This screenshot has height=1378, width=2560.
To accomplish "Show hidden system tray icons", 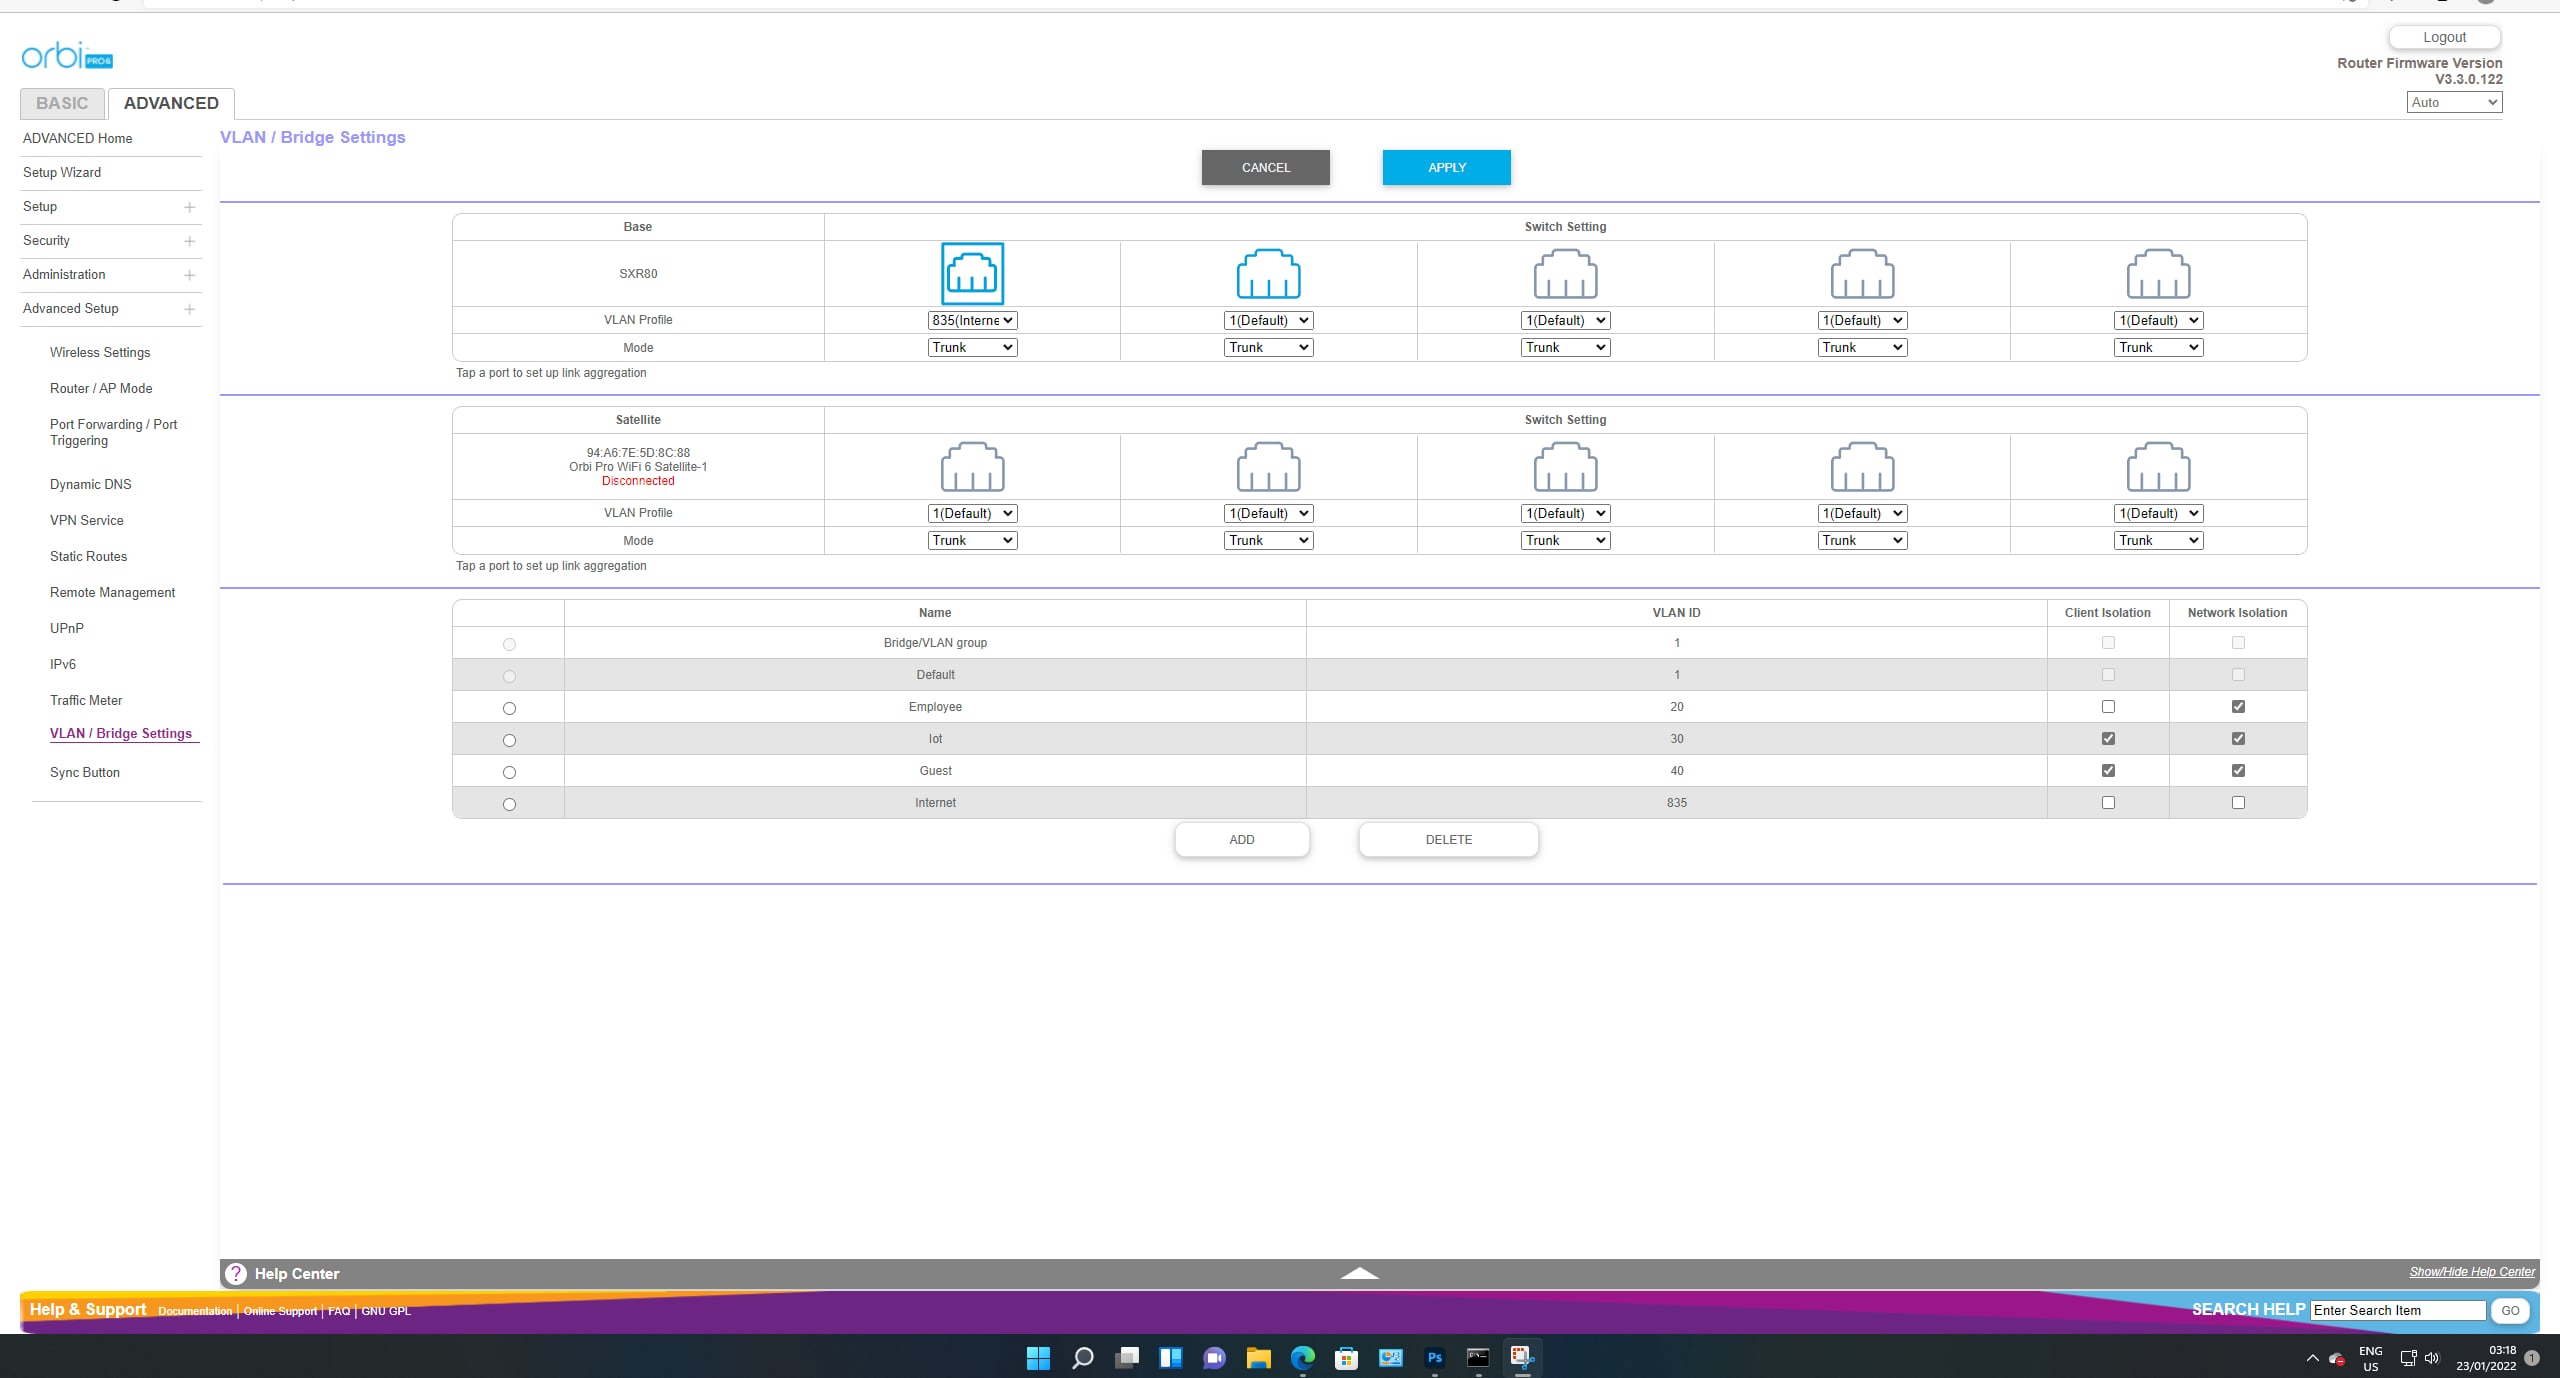I will pyautogui.click(x=2312, y=1358).
